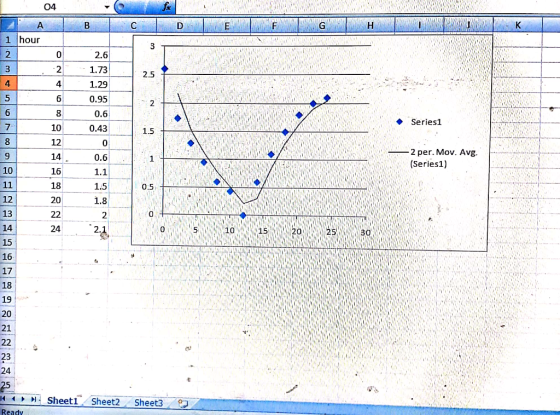This screenshot has height=415, width=560.
Task: Click inside the Name Box showing O4
Action: 50,7
